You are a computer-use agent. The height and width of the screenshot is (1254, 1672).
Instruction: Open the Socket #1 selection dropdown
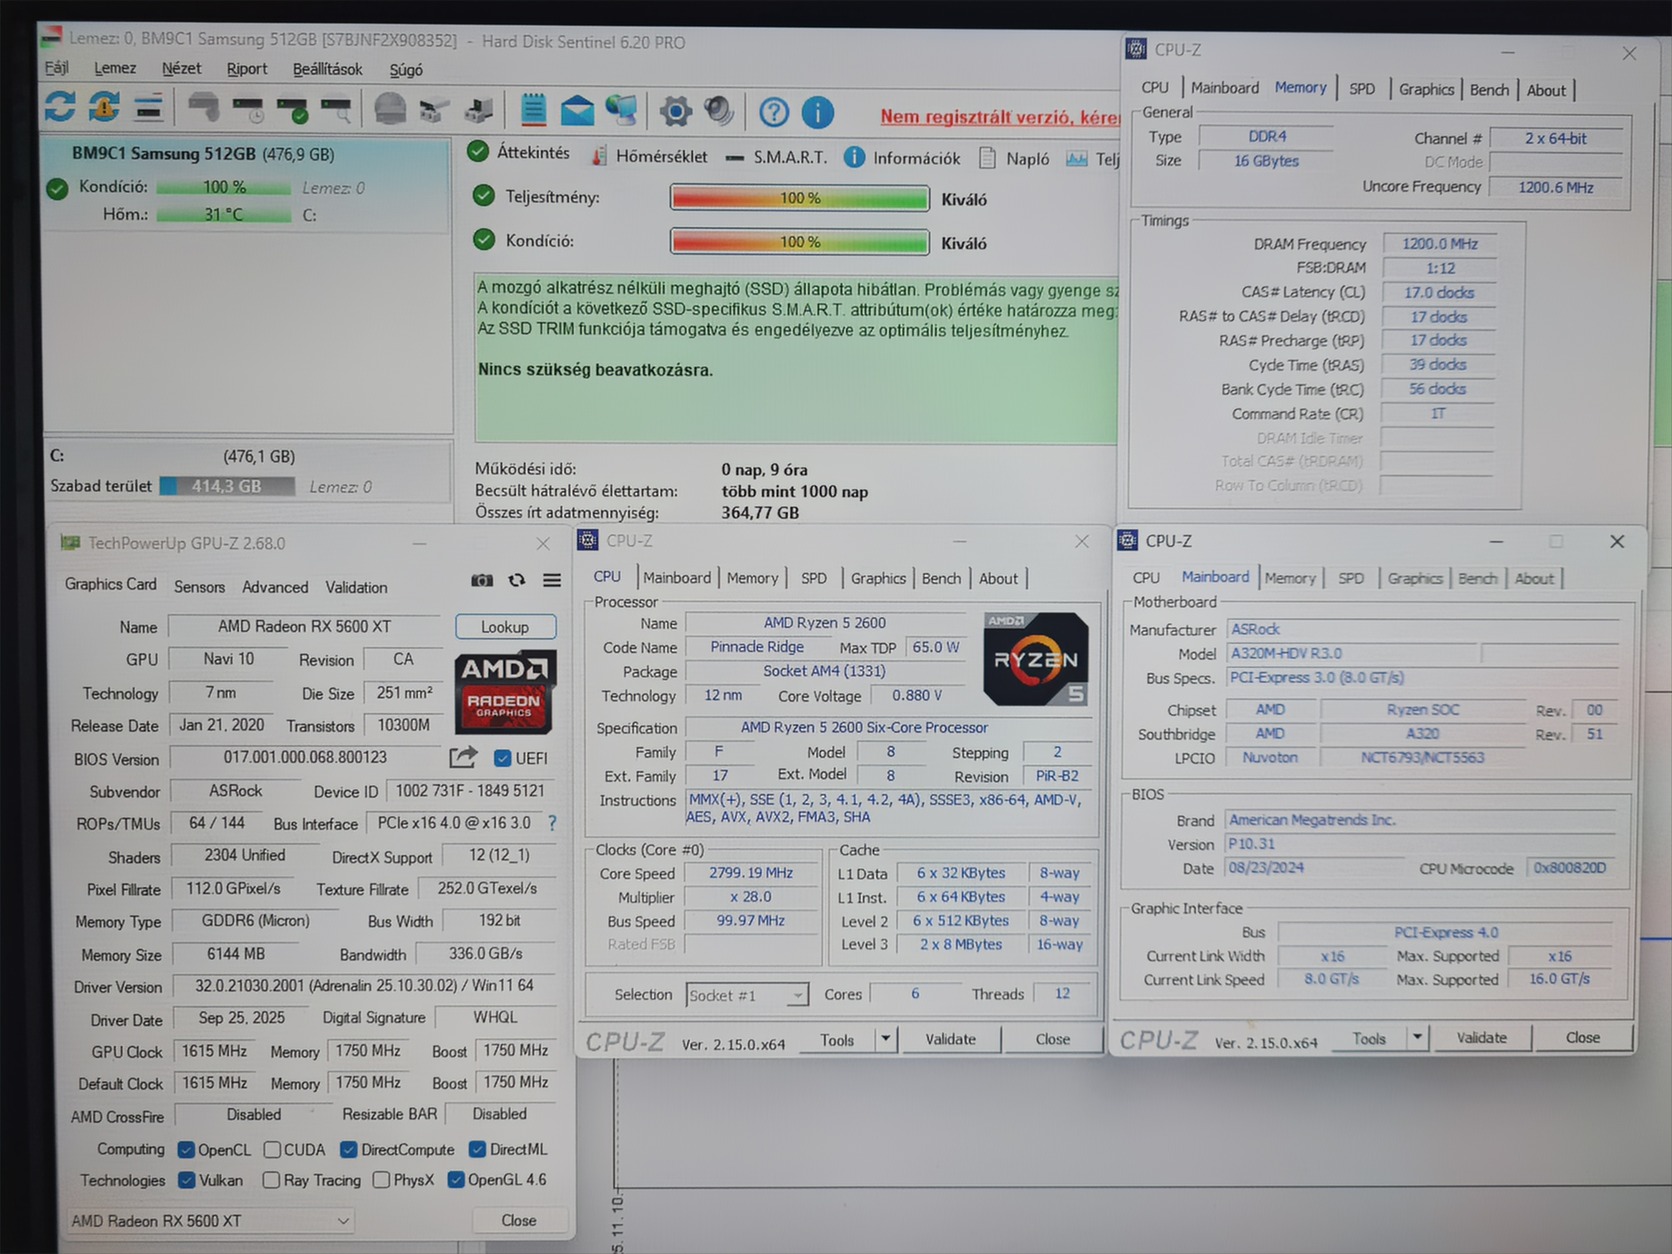746,995
